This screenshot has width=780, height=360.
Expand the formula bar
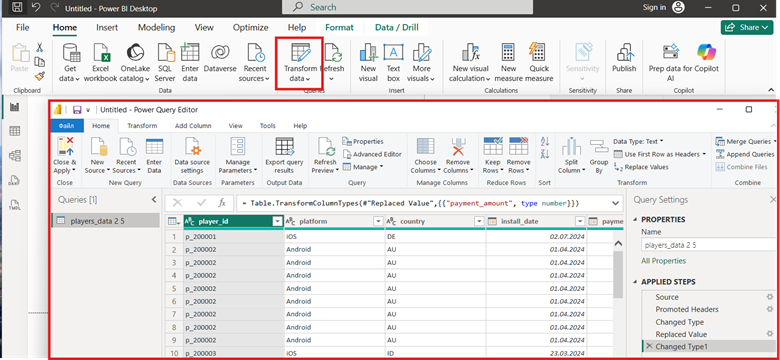point(616,203)
